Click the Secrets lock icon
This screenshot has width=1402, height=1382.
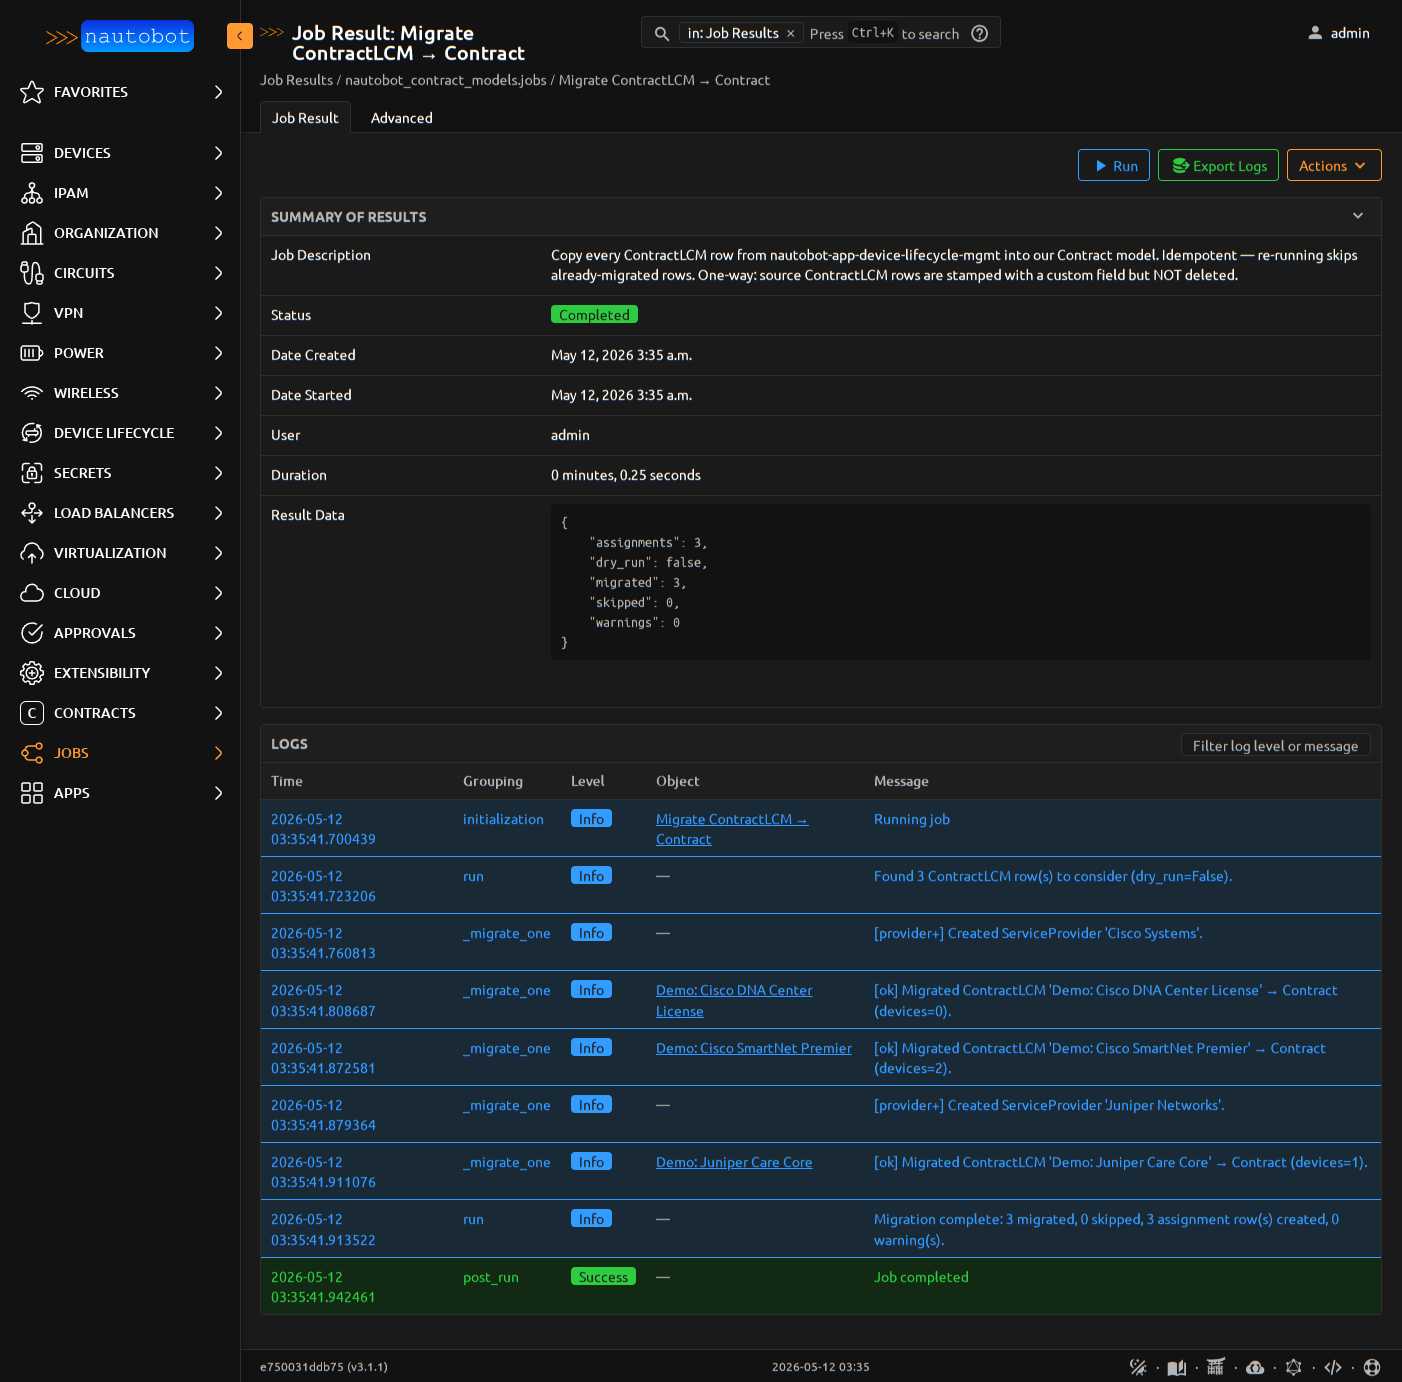click(32, 473)
